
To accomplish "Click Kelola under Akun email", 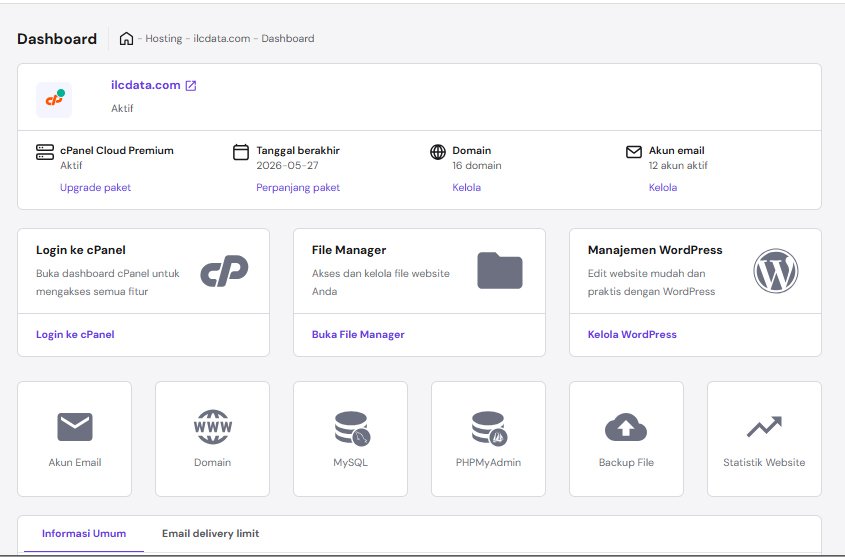I will 662,187.
